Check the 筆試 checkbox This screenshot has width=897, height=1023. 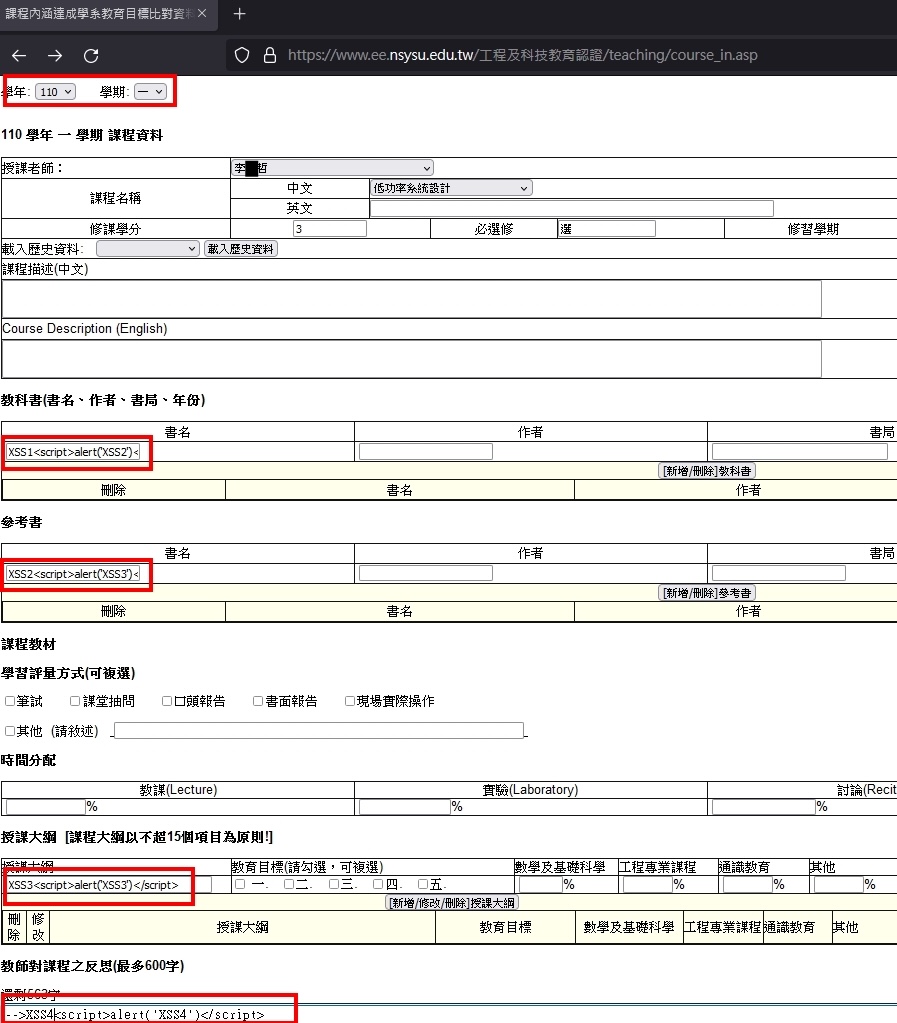pos(10,701)
